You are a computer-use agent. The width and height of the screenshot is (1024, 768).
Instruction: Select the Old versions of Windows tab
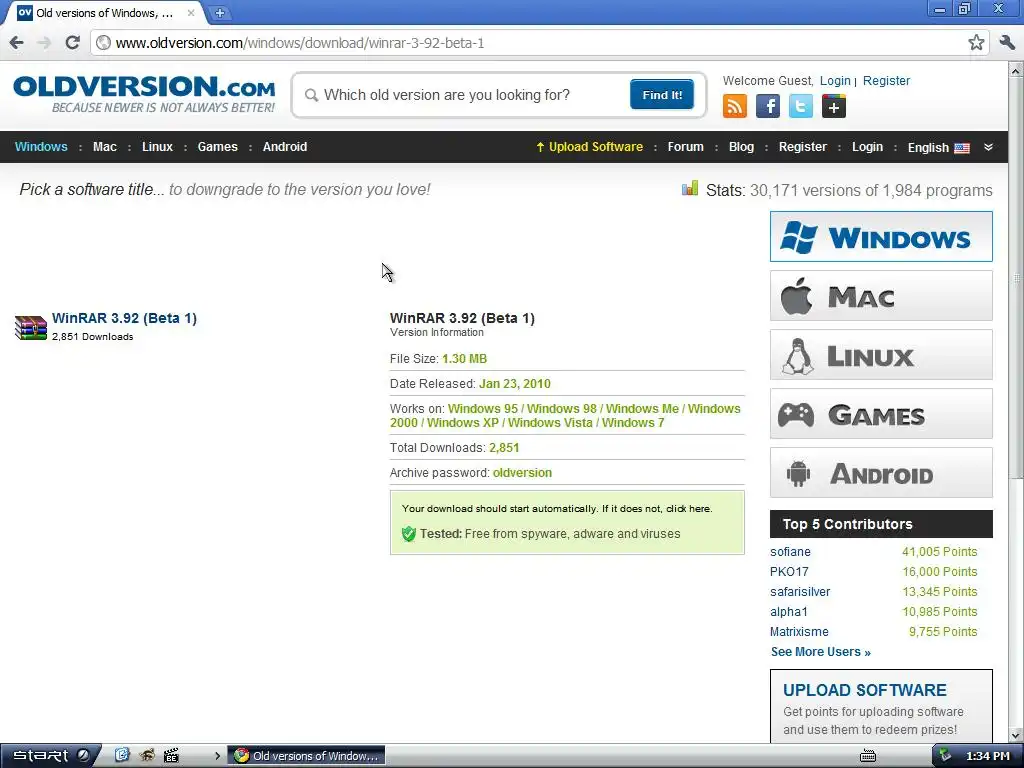[x=104, y=12]
